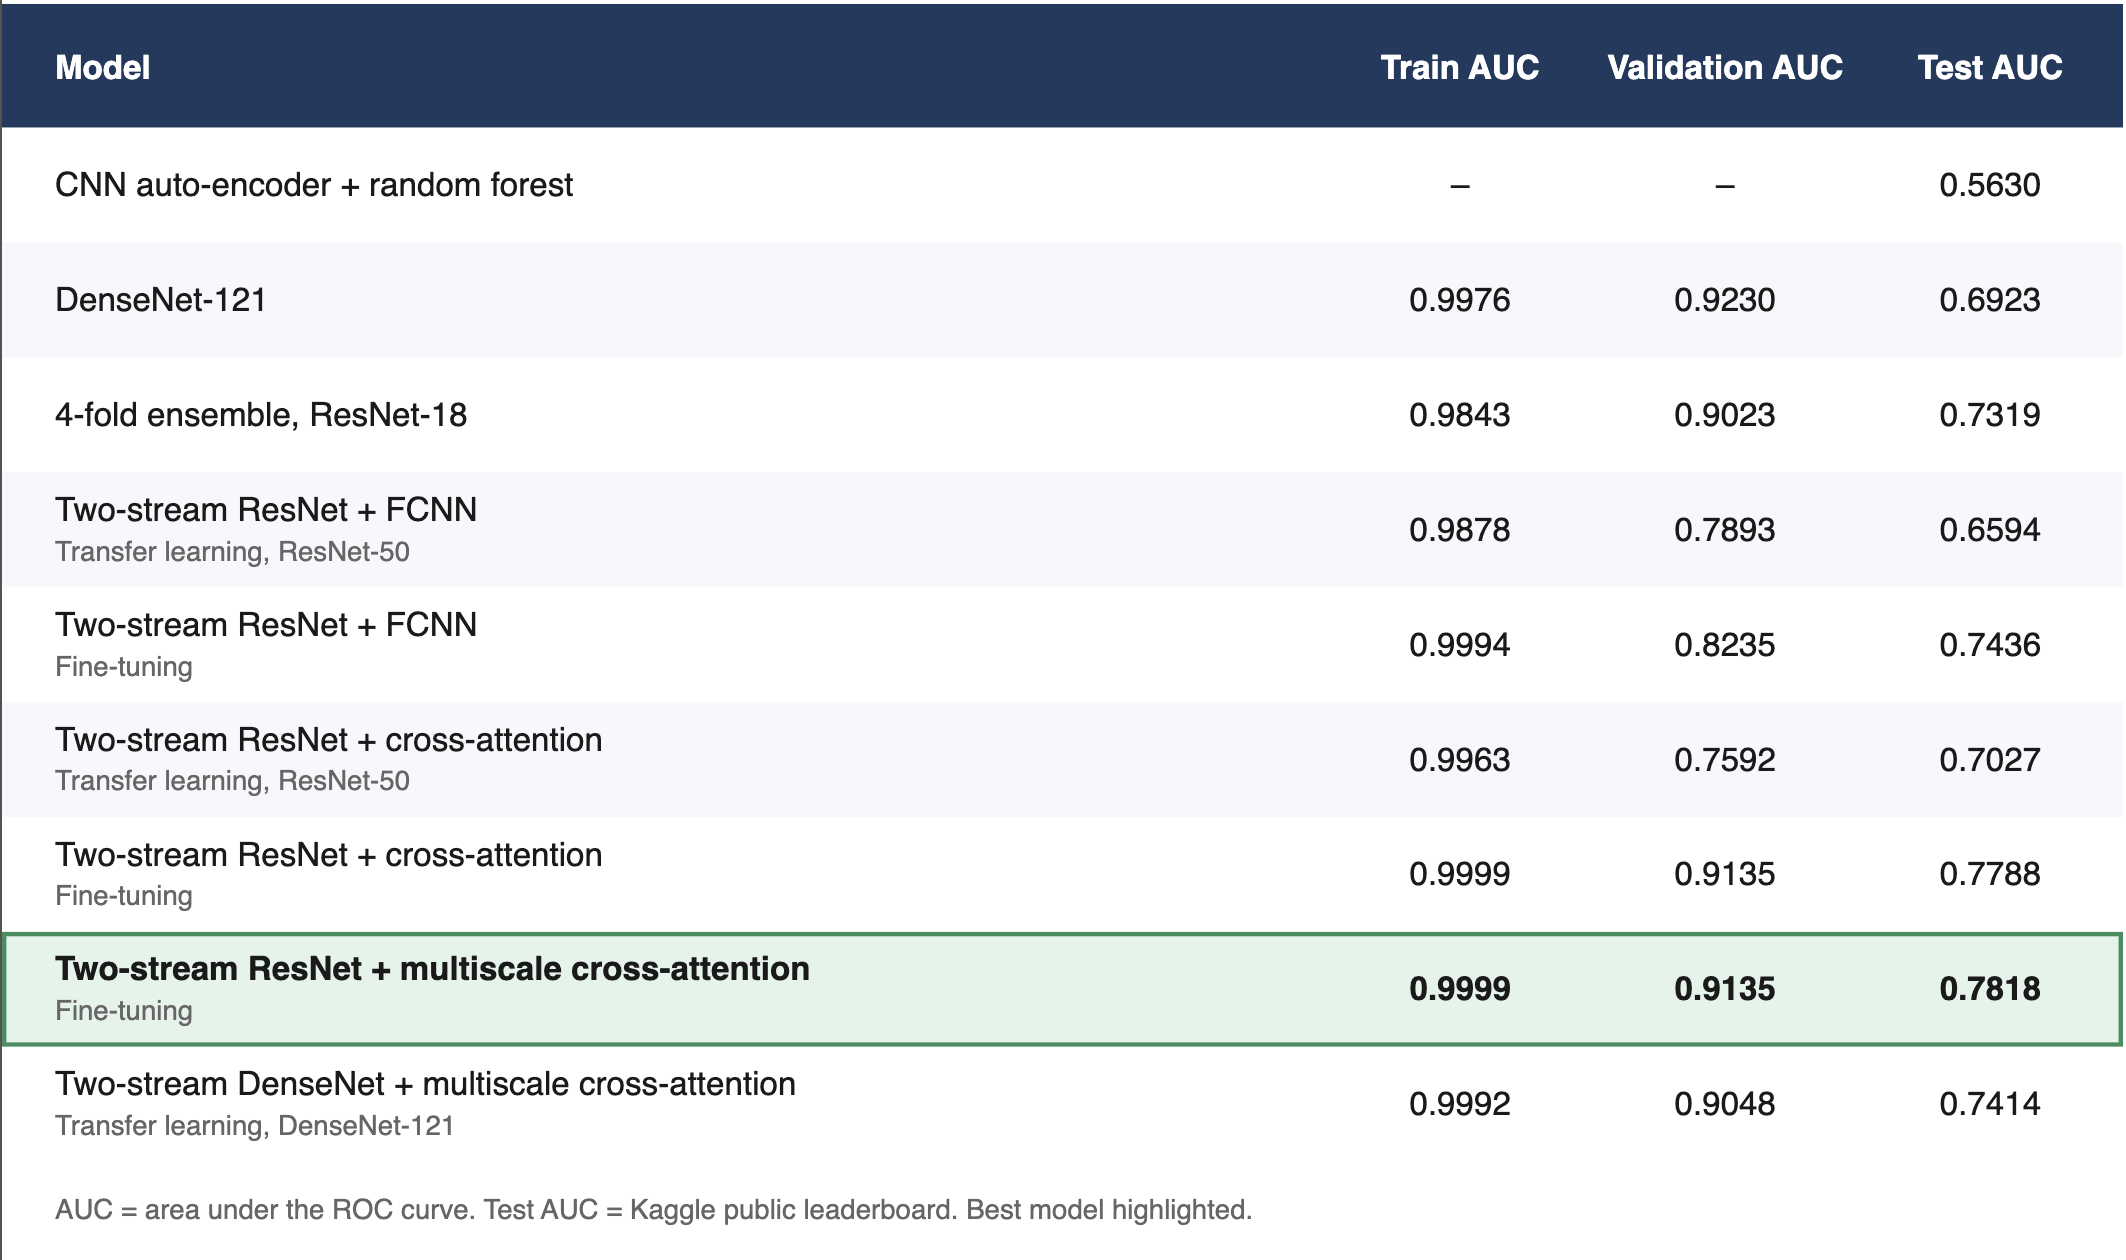This screenshot has height=1260, width=2126.
Task: Click train AUC value 0.9963
Action: pos(1459,760)
